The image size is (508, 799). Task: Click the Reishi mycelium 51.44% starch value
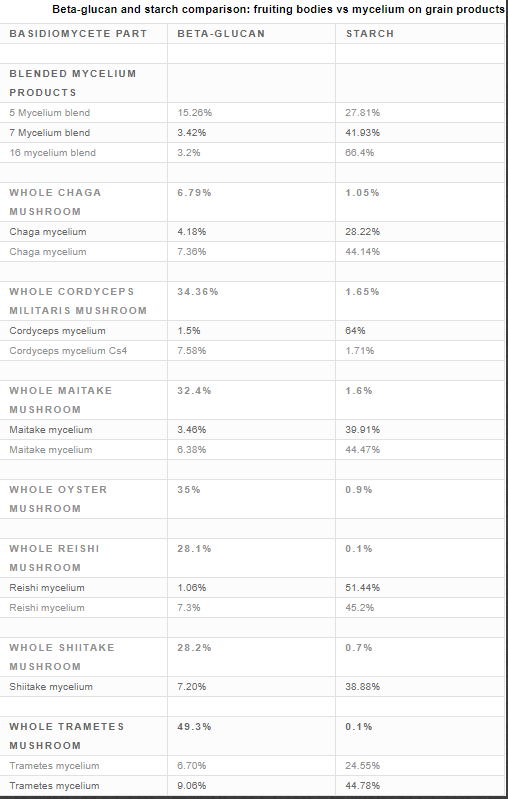pyautogui.click(x=362, y=588)
